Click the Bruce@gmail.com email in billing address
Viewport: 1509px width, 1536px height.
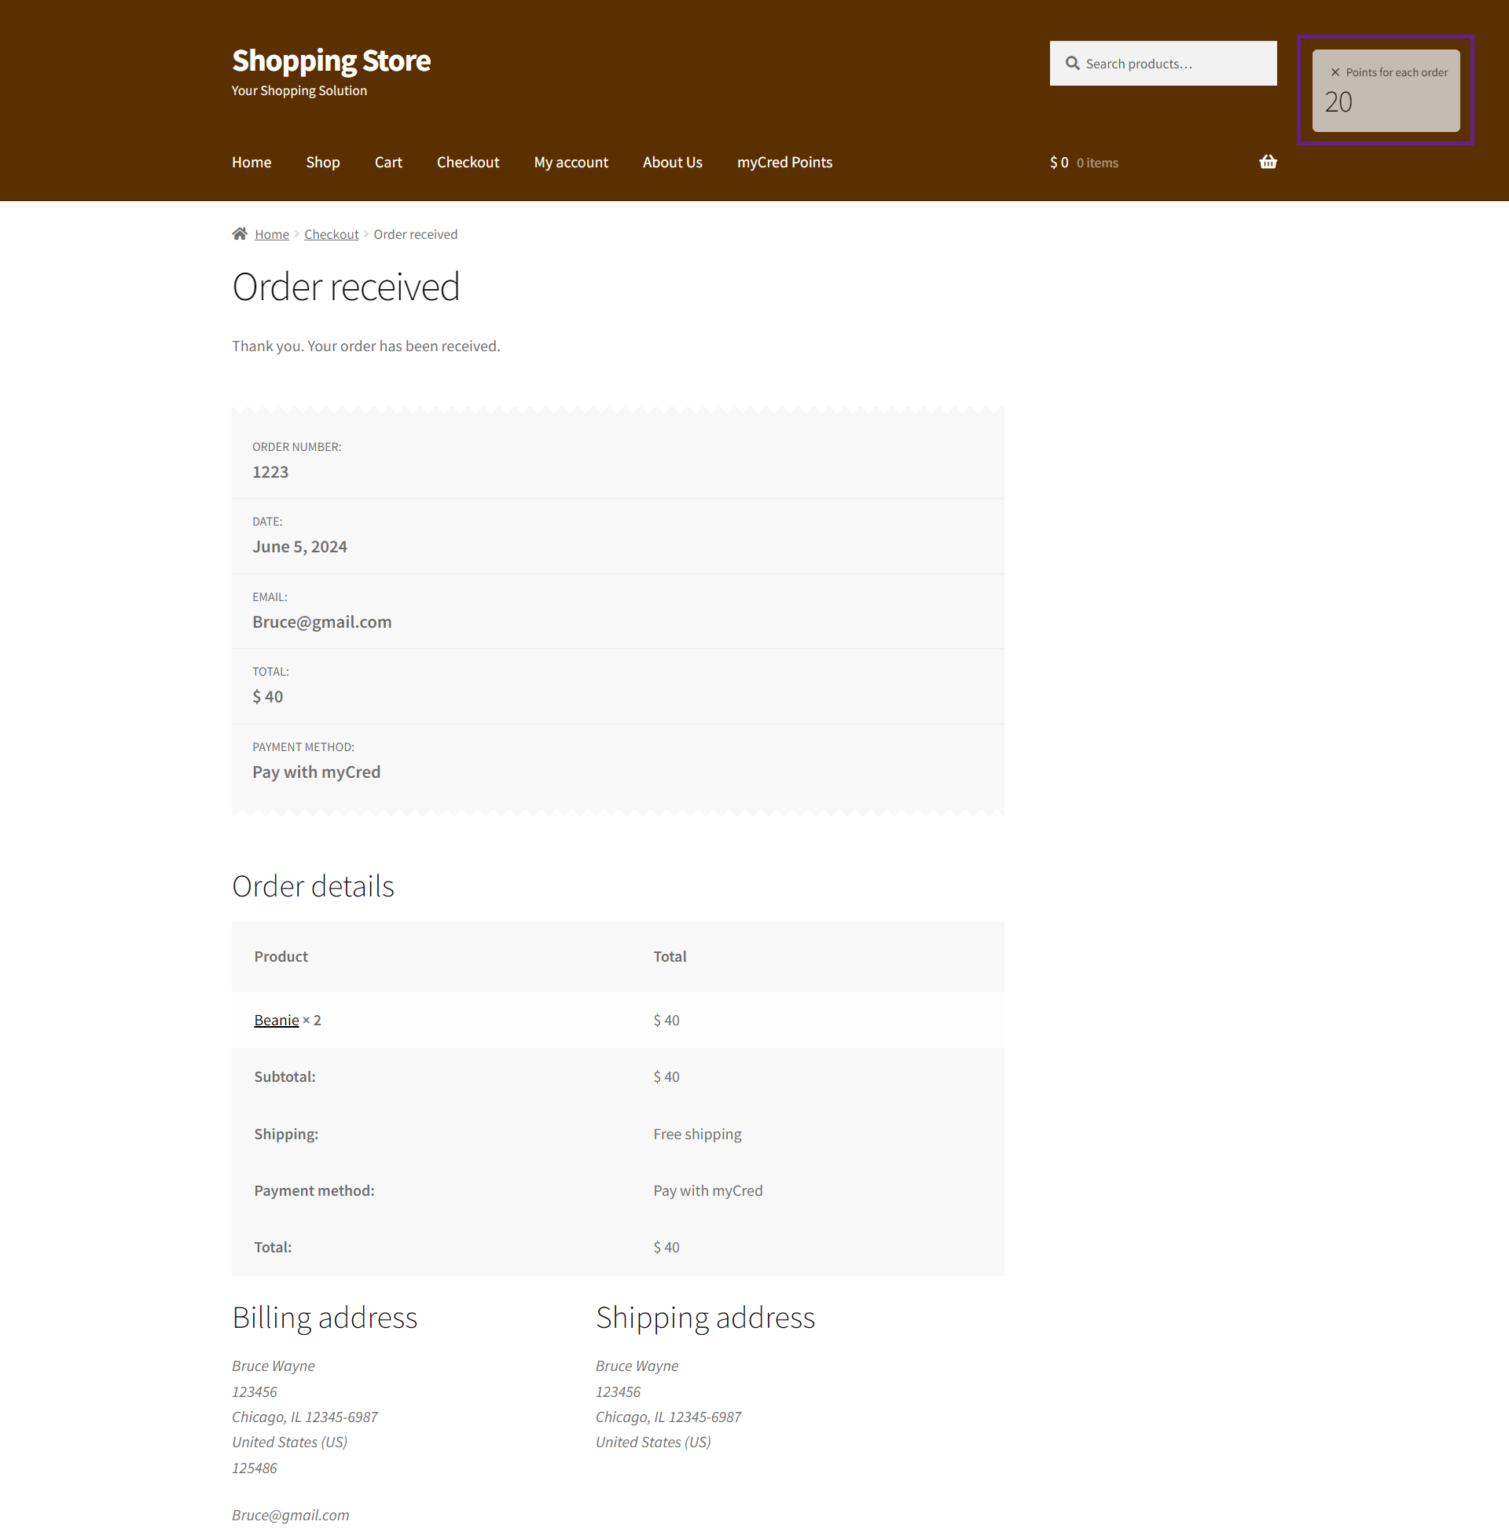pyautogui.click(x=290, y=1514)
